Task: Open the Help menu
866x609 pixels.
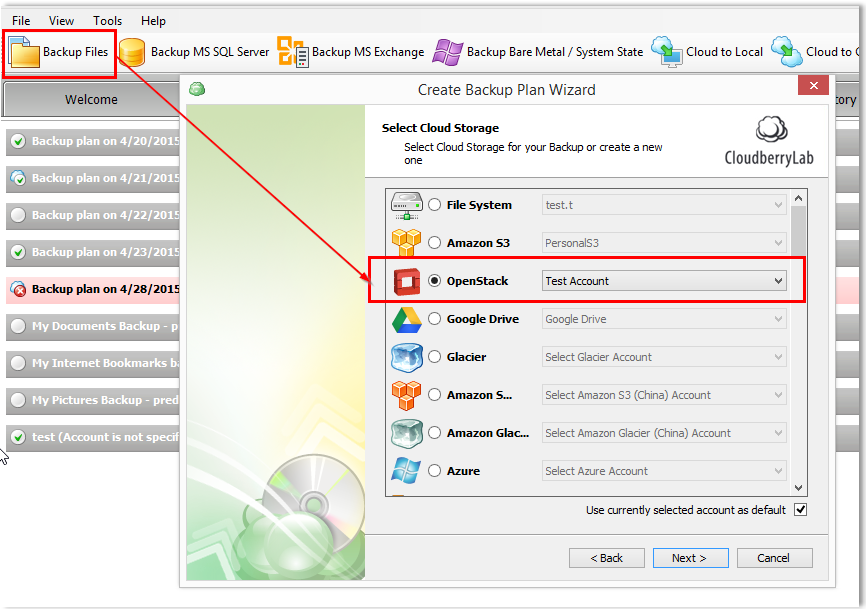Action: tap(153, 21)
